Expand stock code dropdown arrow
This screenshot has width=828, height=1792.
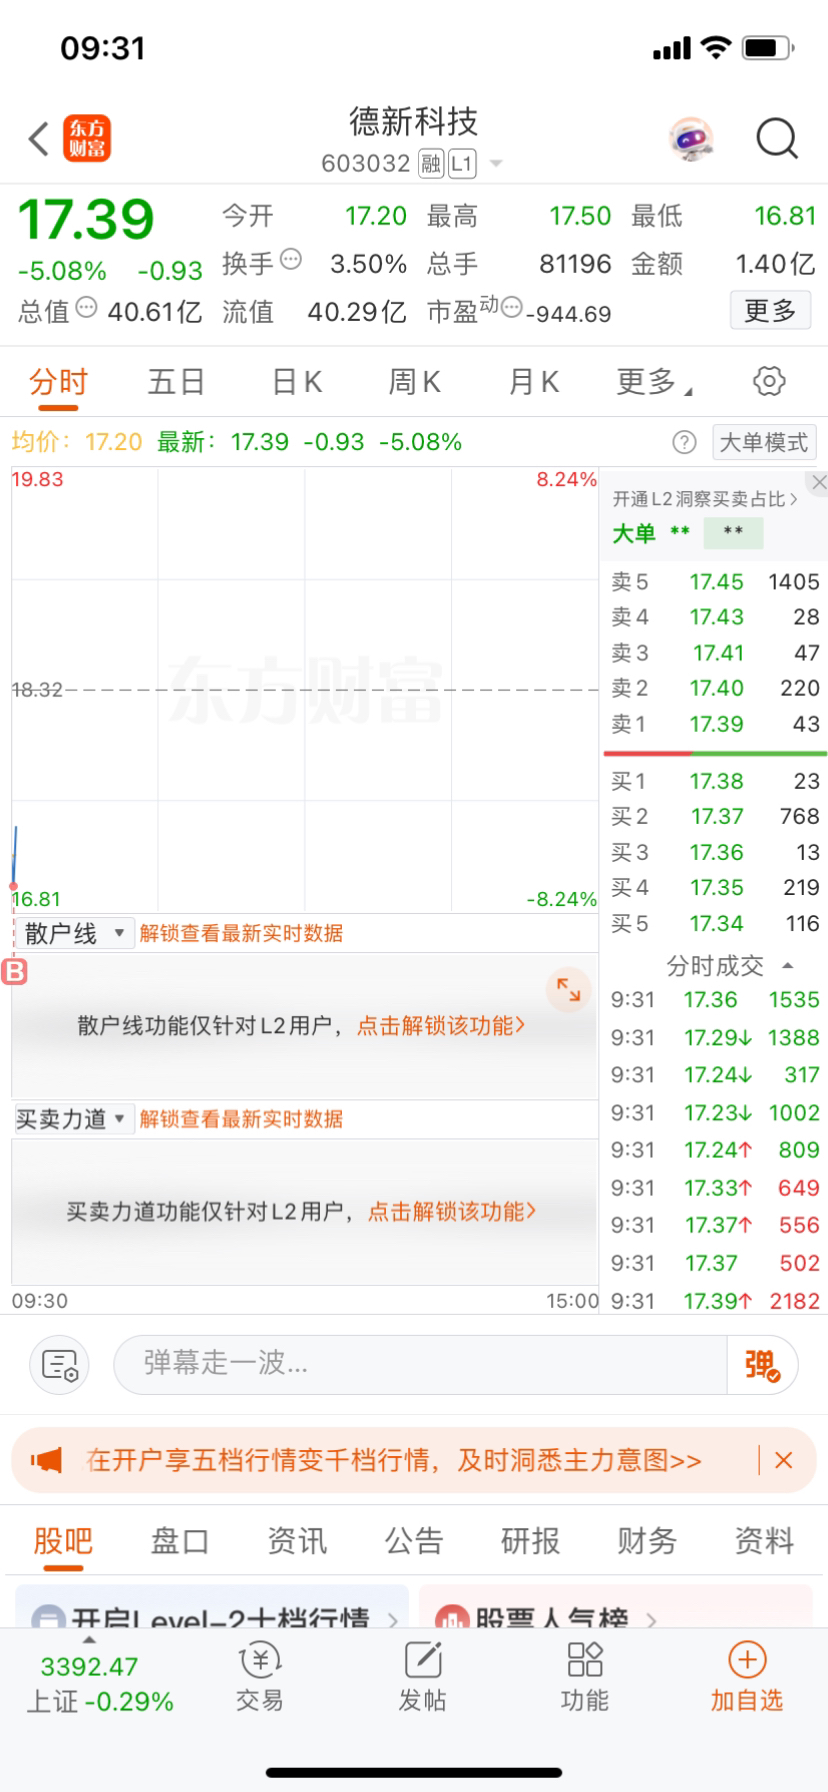[x=496, y=164]
